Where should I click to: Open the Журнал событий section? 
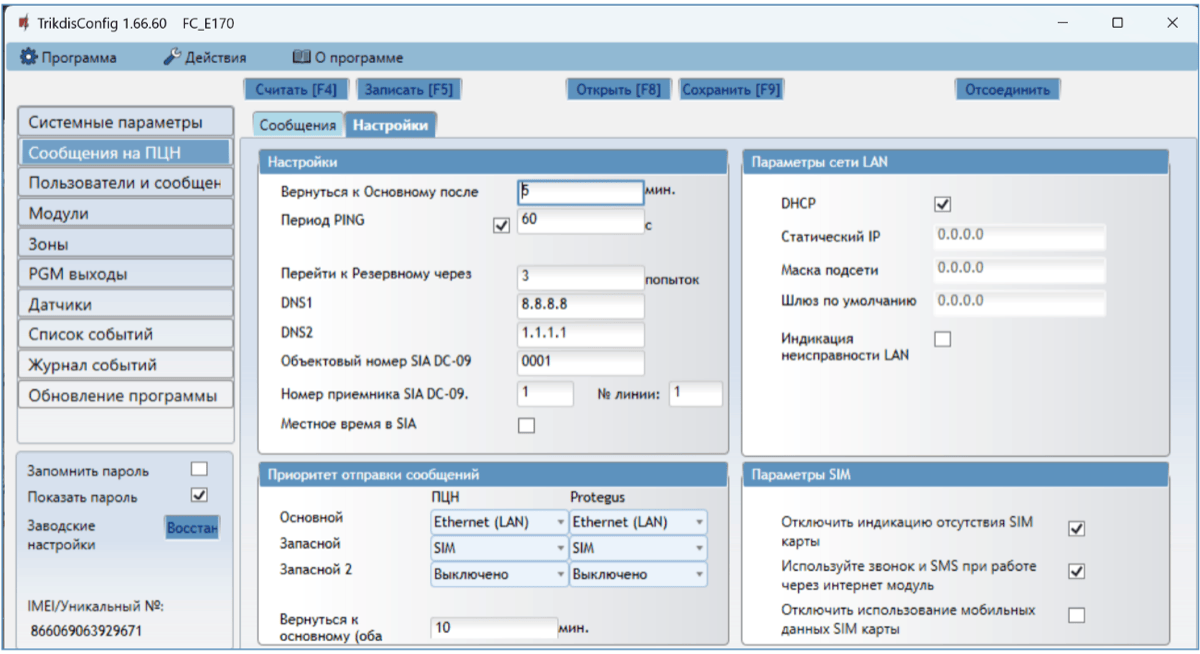click(x=125, y=365)
